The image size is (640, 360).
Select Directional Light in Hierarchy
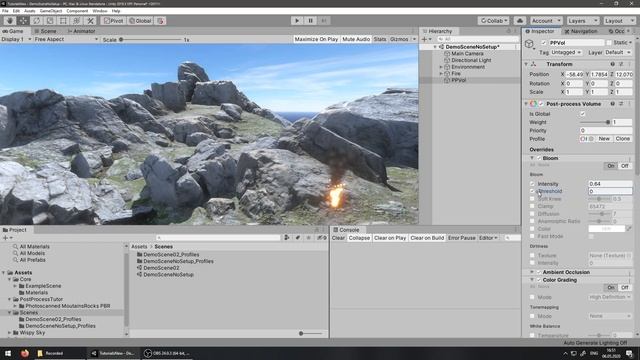coord(471,60)
